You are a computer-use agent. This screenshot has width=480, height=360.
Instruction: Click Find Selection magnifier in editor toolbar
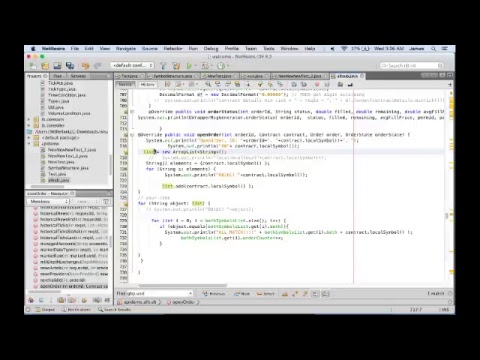(x=208, y=85)
